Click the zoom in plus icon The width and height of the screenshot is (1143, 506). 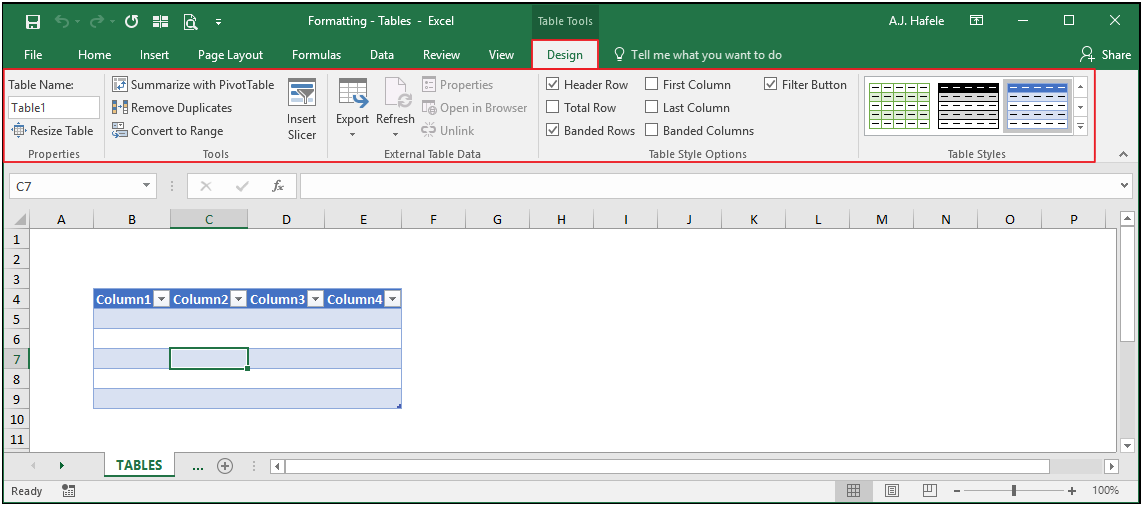click(1072, 491)
